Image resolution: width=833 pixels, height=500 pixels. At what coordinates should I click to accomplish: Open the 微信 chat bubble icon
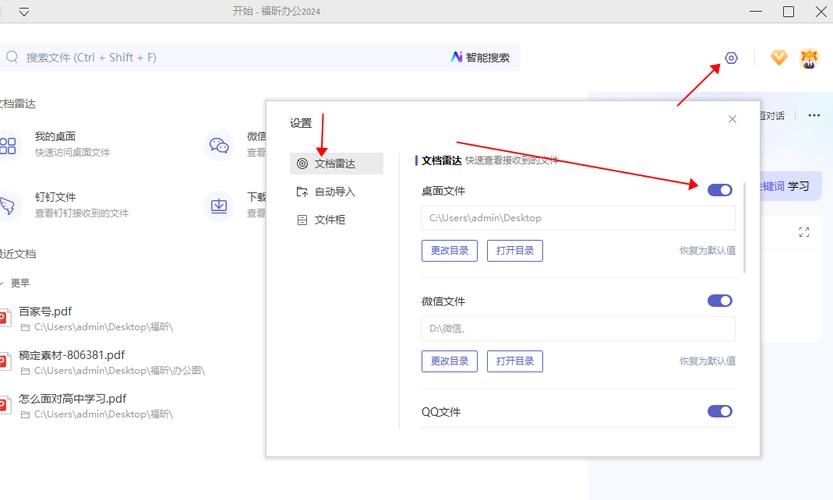click(x=219, y=145)
